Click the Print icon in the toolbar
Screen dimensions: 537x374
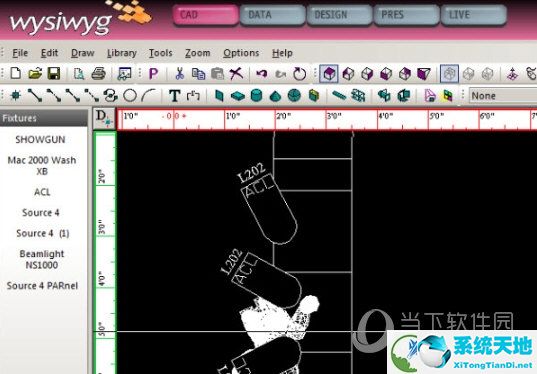click(x=99, y=73)
